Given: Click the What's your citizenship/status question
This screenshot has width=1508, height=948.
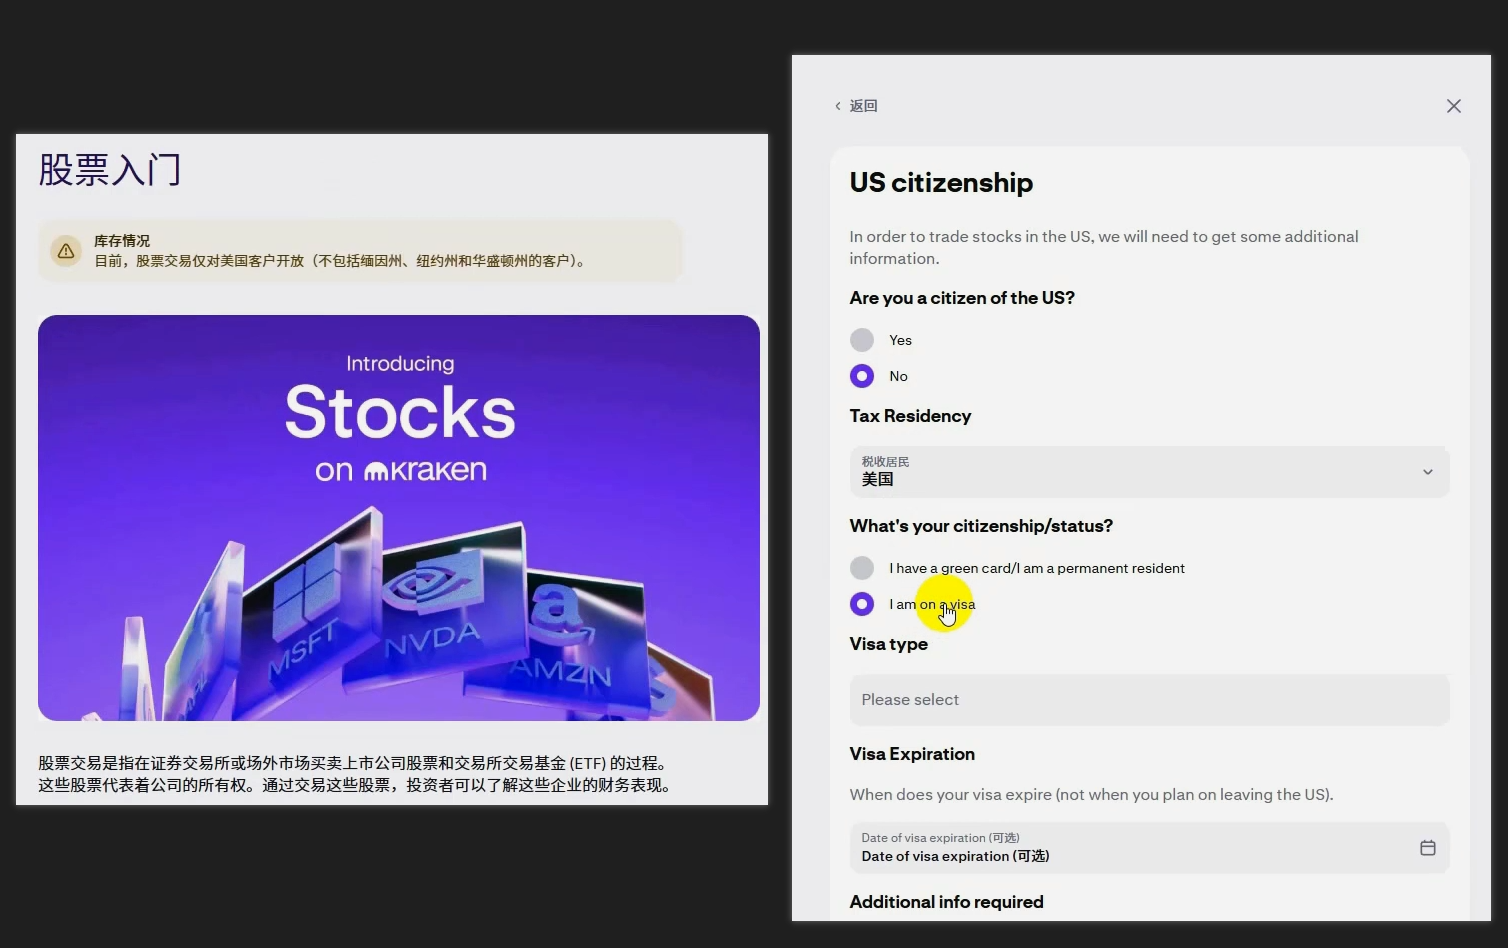Looking at the screenshot, I should [x=981, y=526].
